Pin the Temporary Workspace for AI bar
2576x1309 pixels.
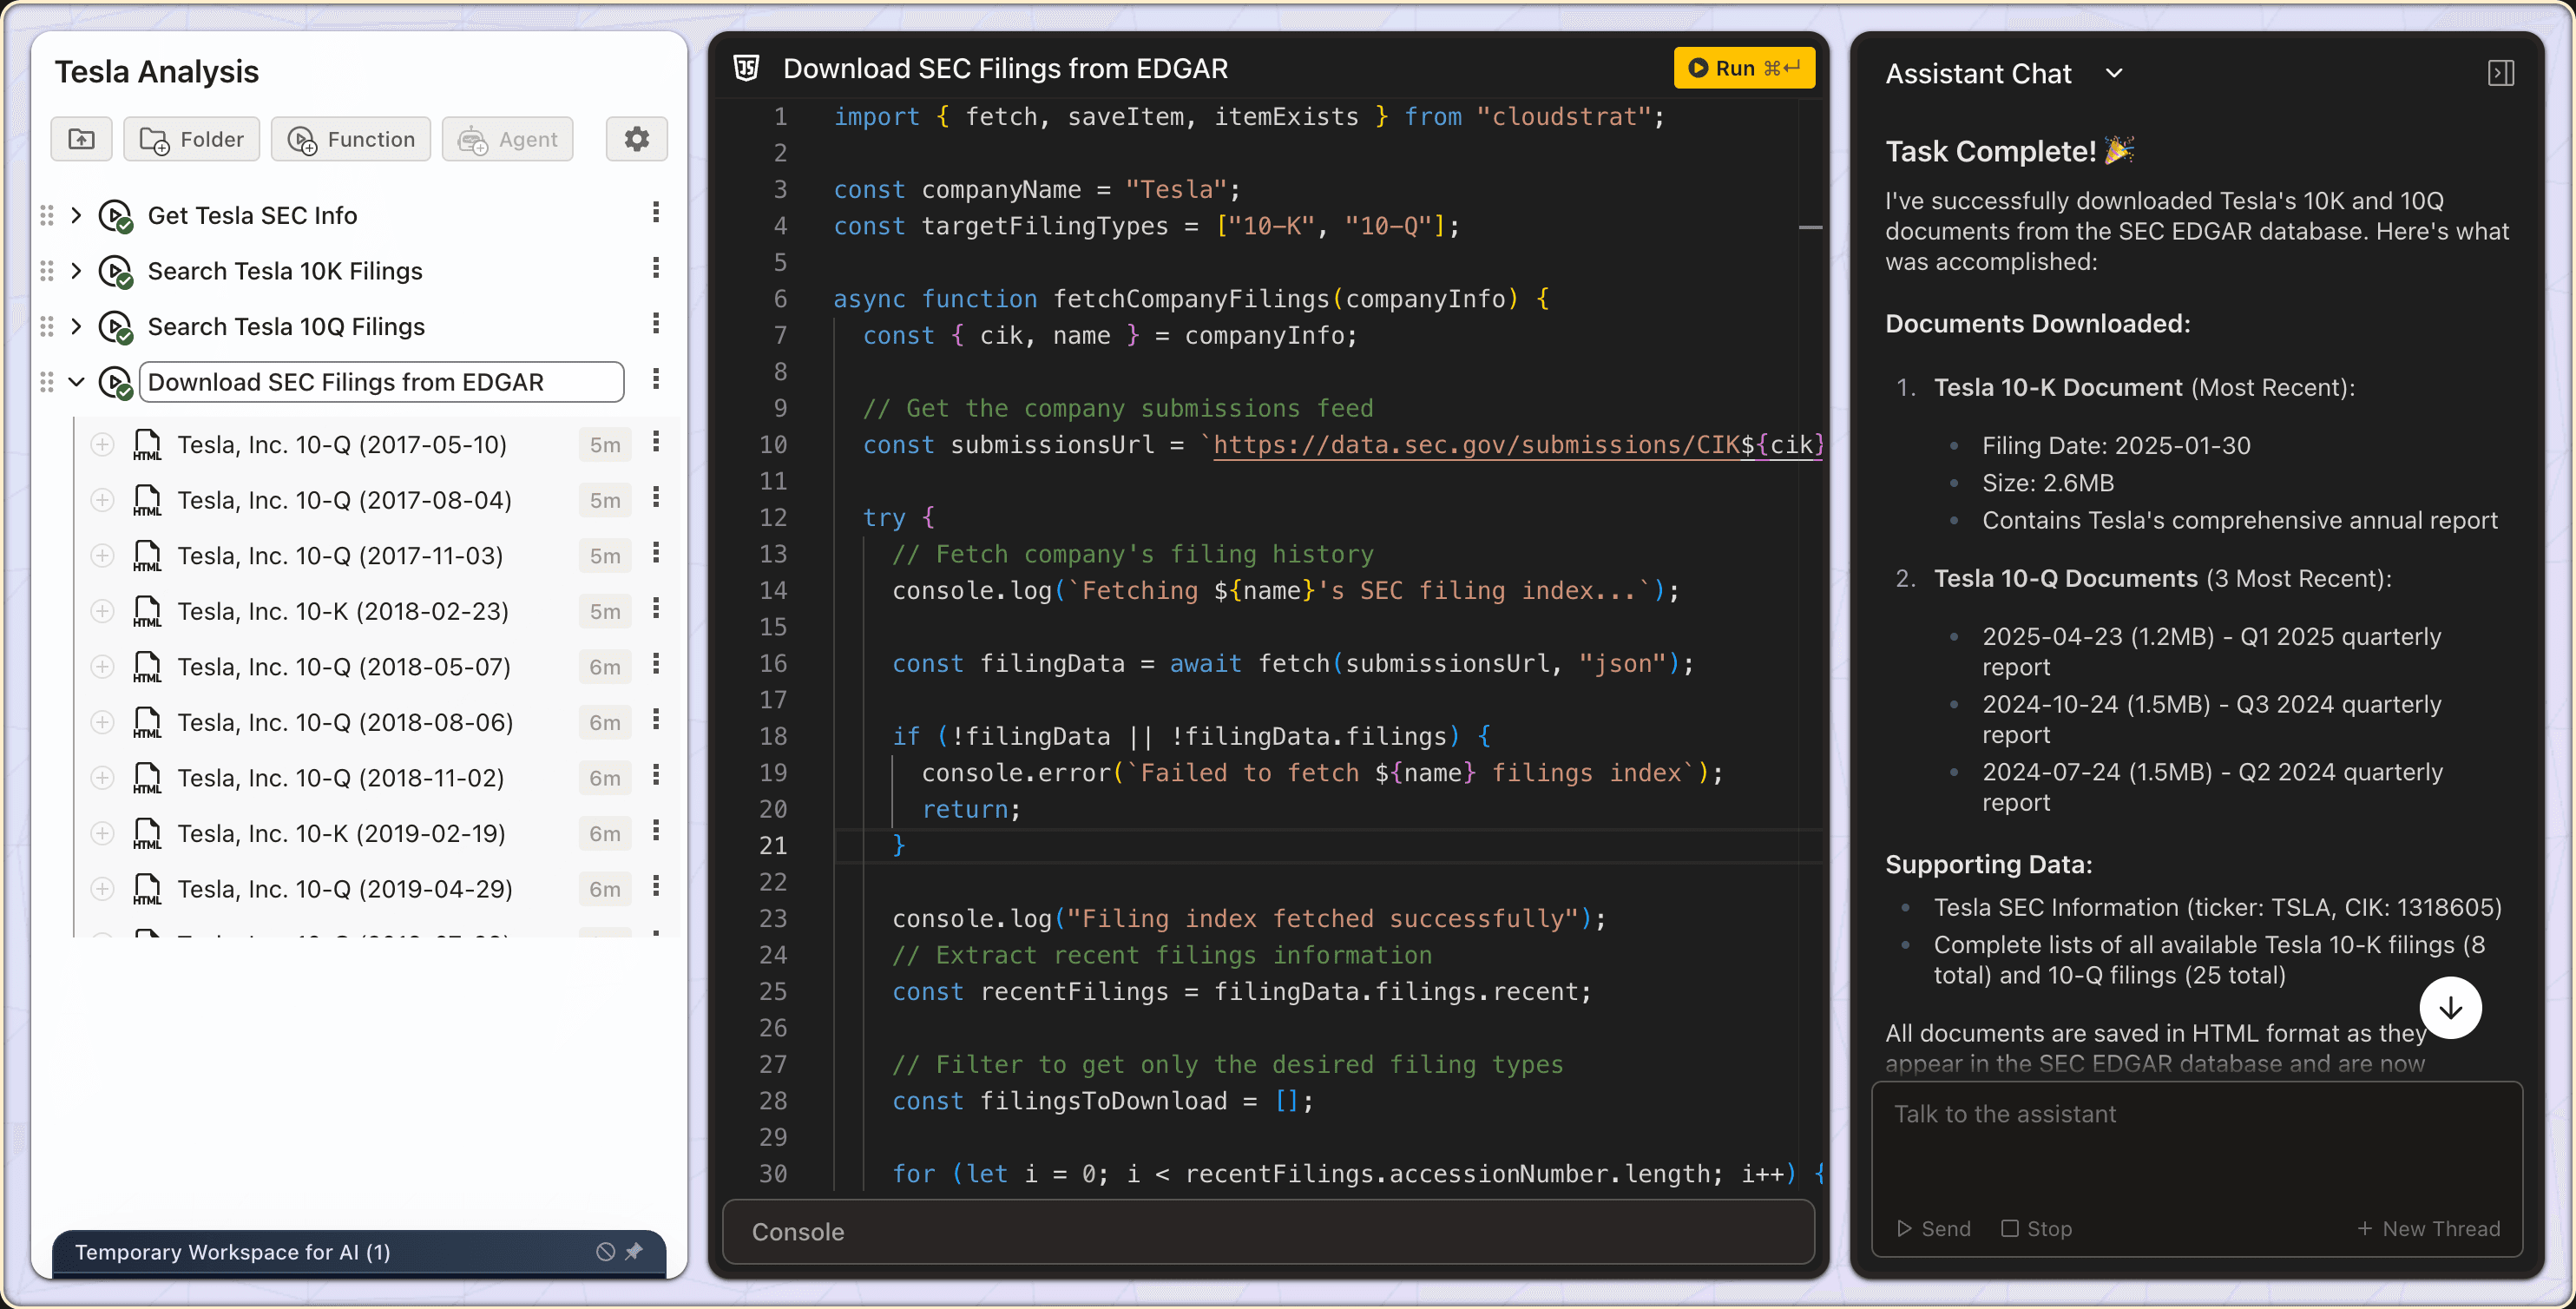634,1251
